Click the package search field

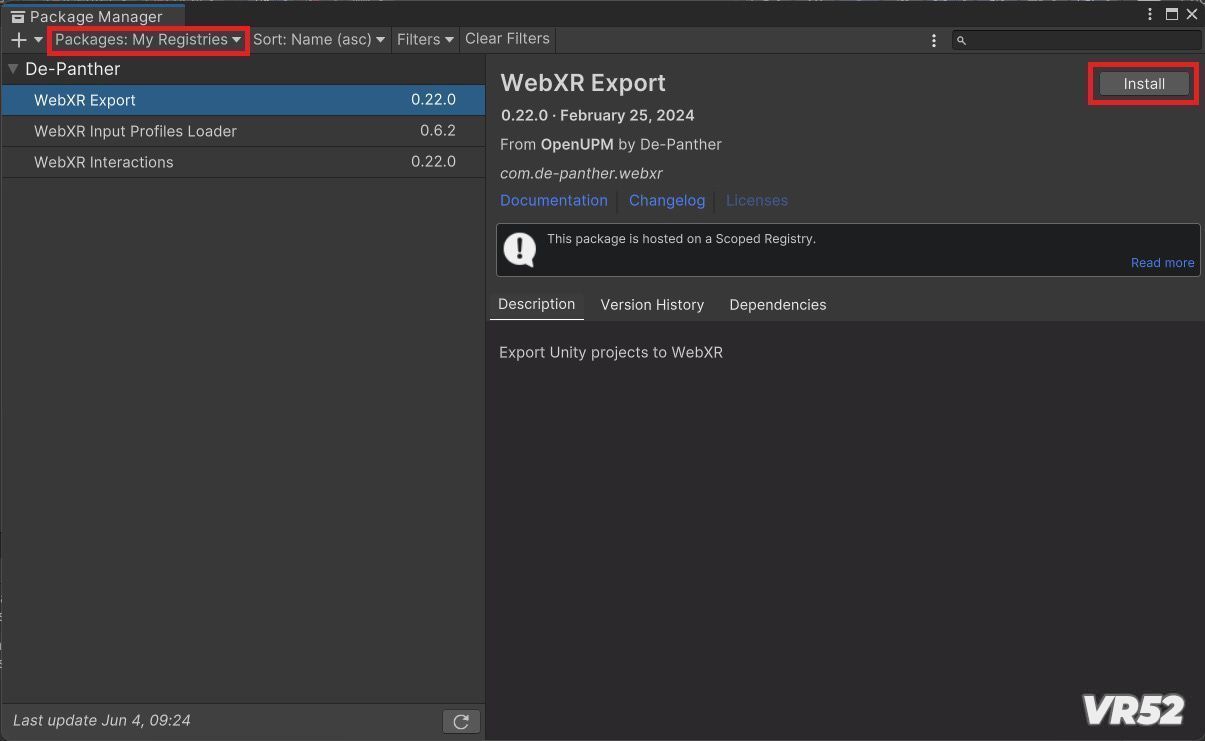pyautogui.click(x=1076, y=40)
